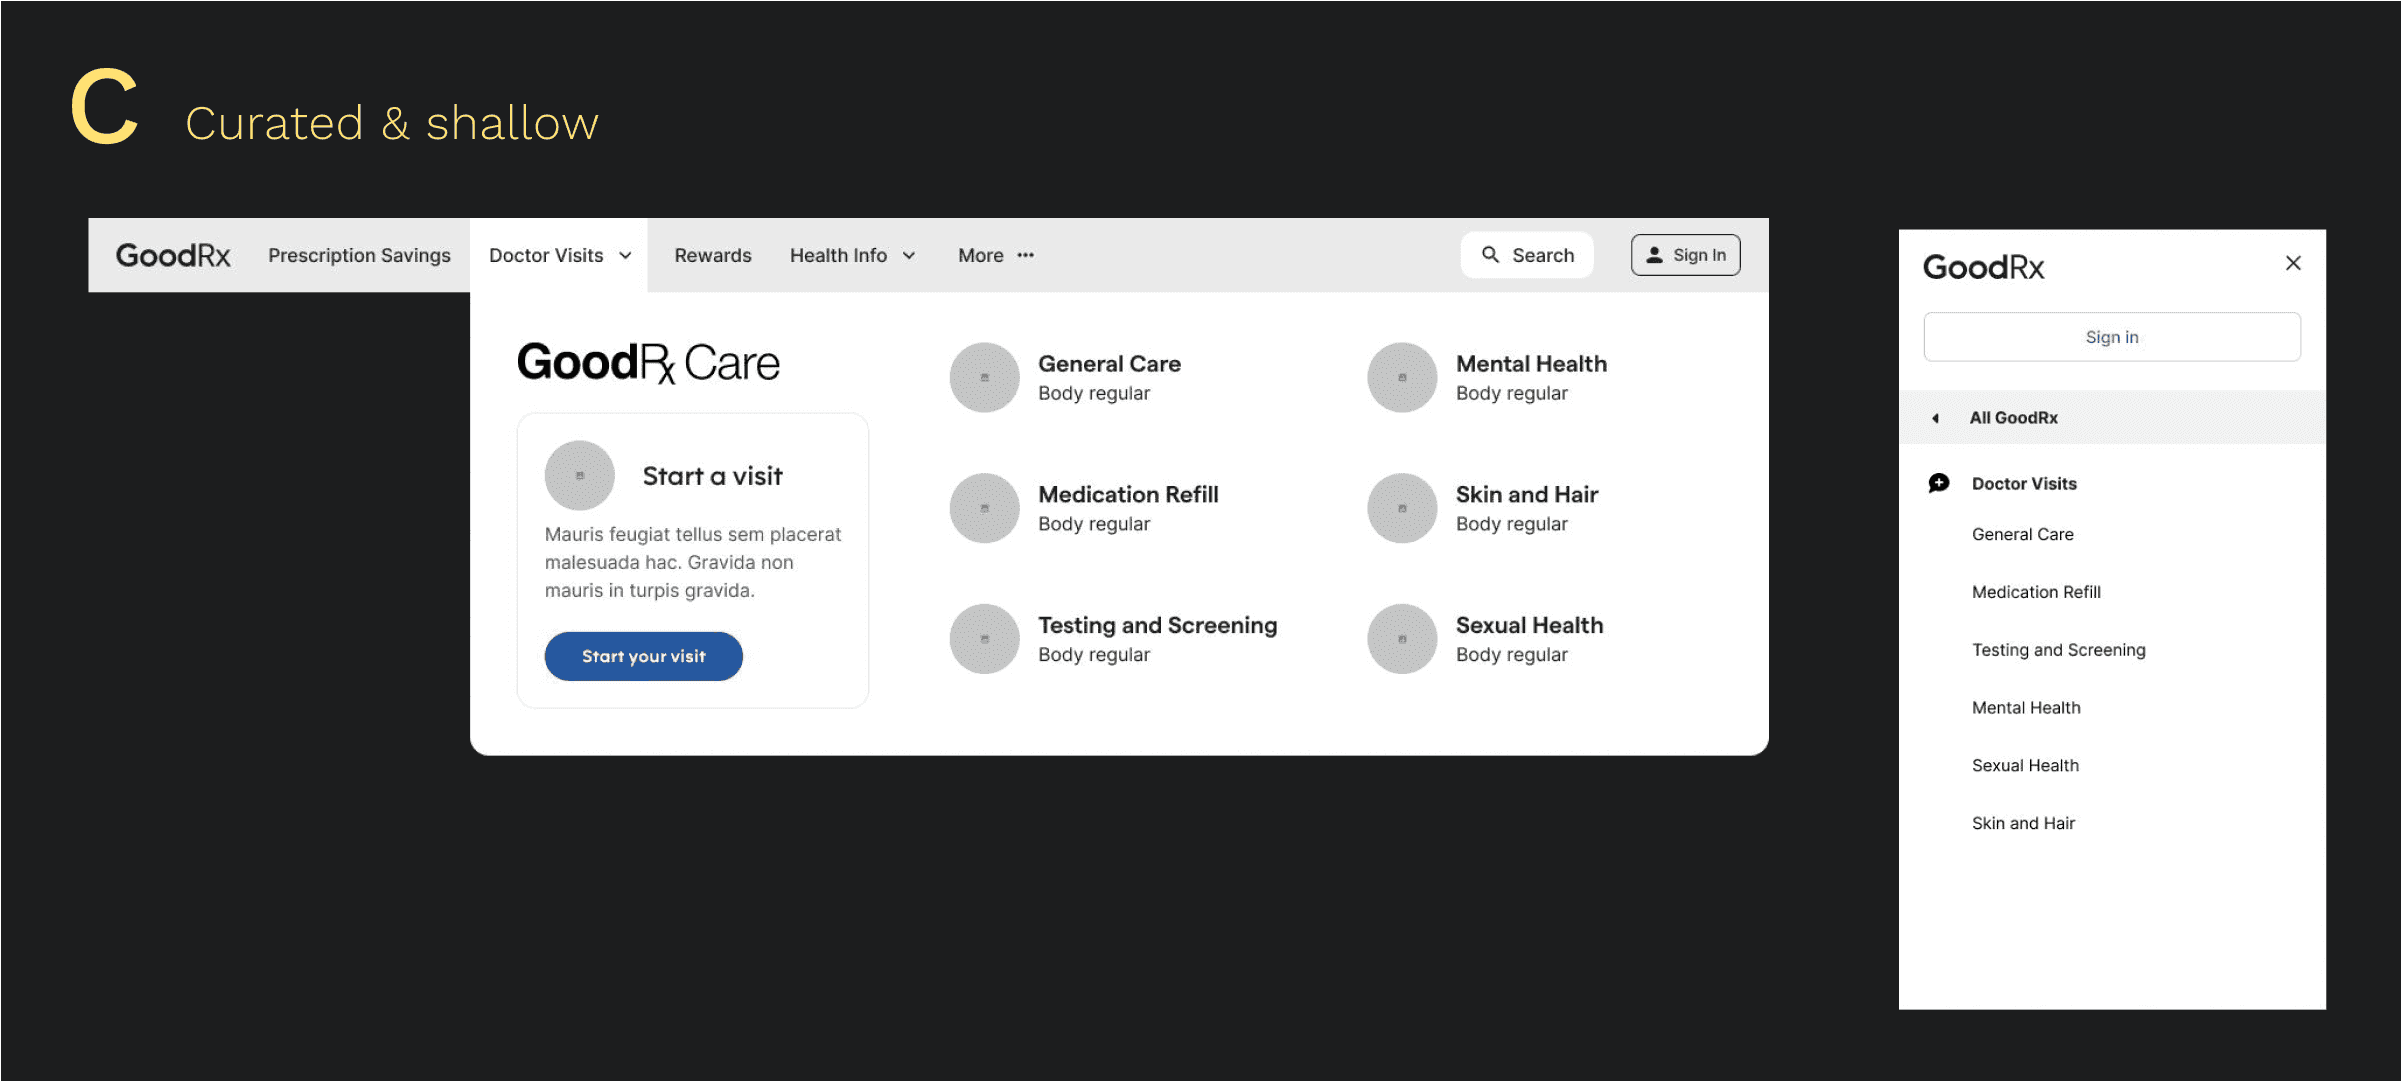Click the Doctor Visits chat-plus icon
Screen dimensions: 2401x1081
(1938, 483)
